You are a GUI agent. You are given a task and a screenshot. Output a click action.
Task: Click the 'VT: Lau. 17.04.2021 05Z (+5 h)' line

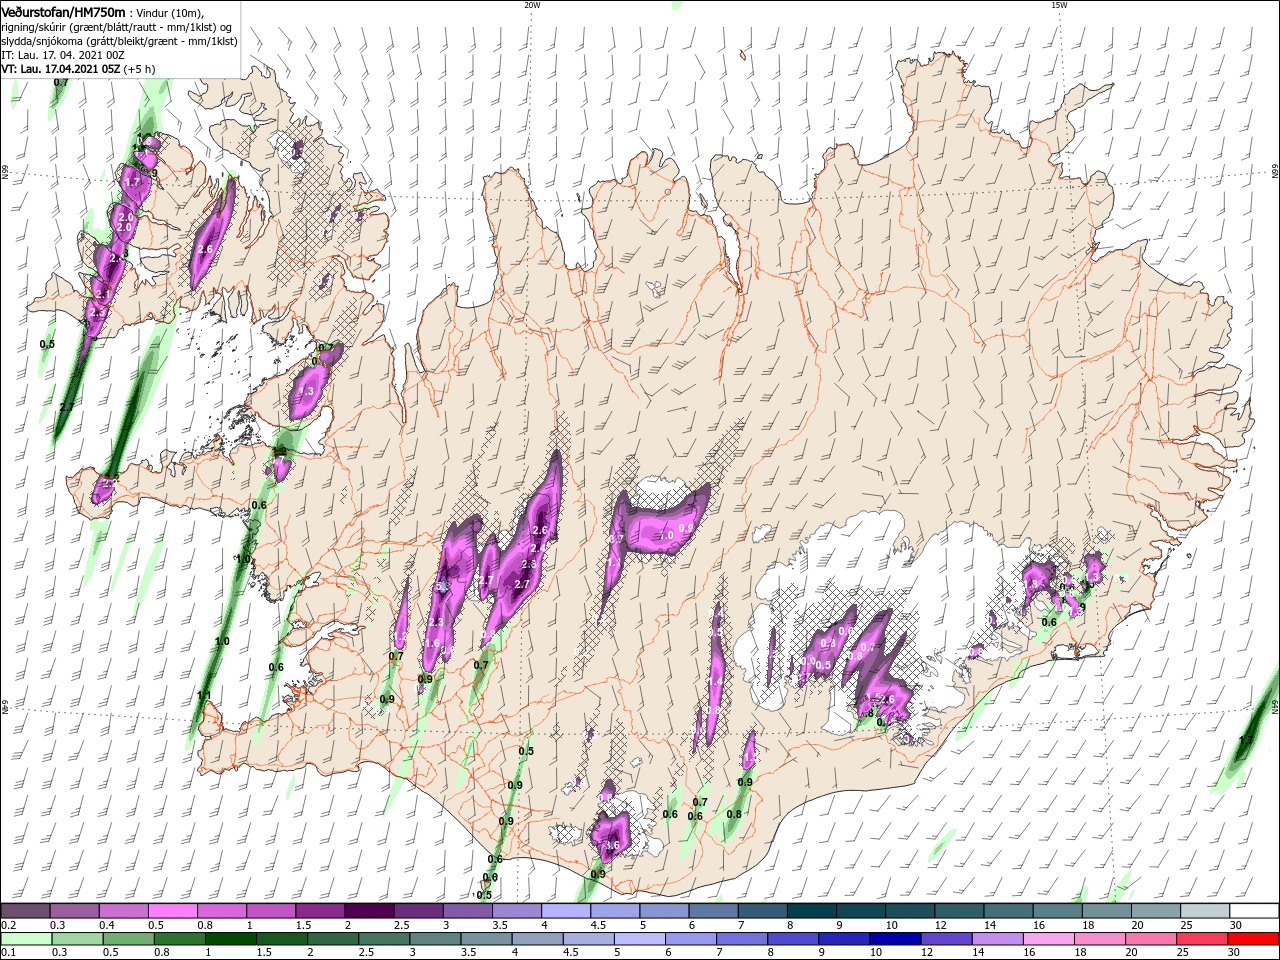coord(78,69)
